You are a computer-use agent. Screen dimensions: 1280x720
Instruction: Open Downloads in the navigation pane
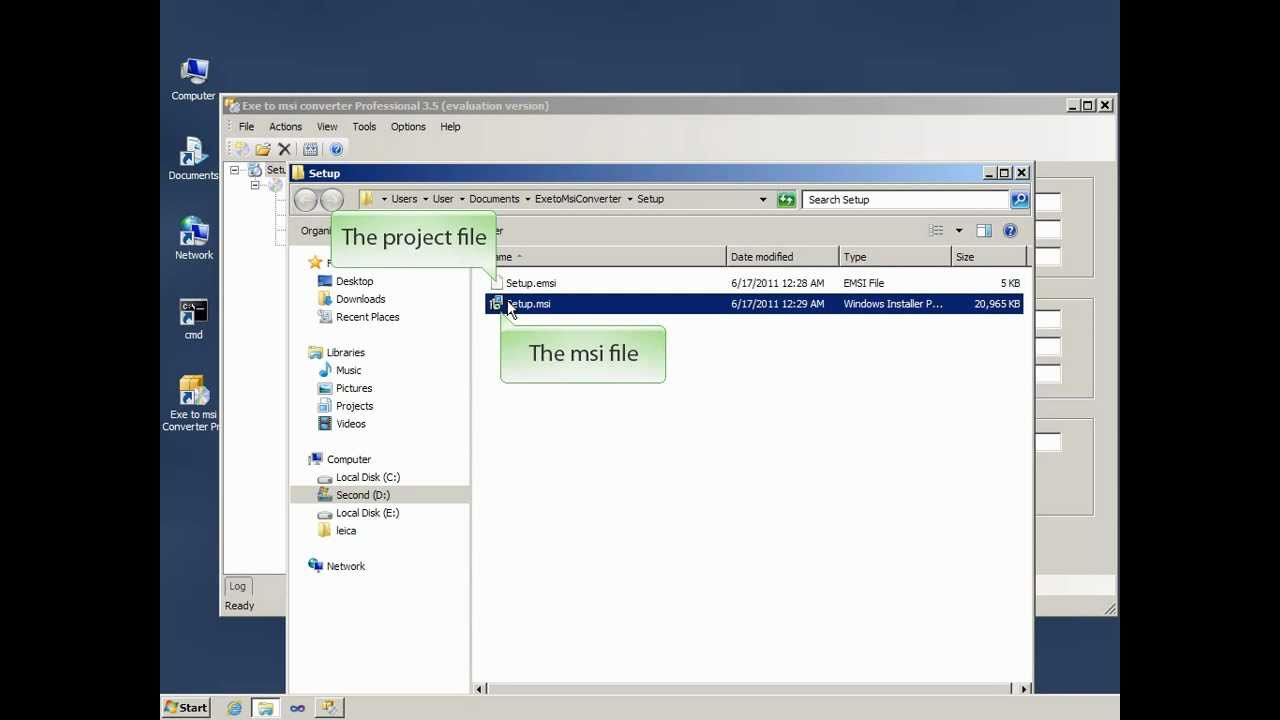[x=360, y=299]
